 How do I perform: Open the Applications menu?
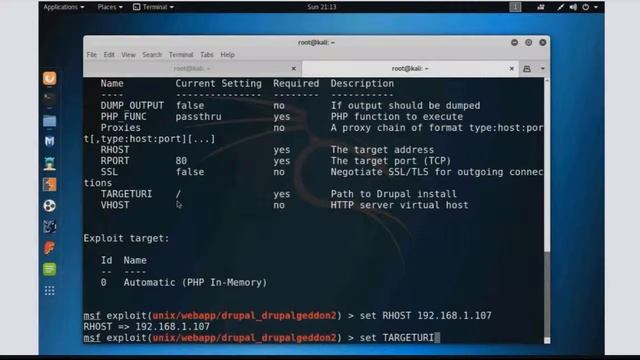(64, 7)
